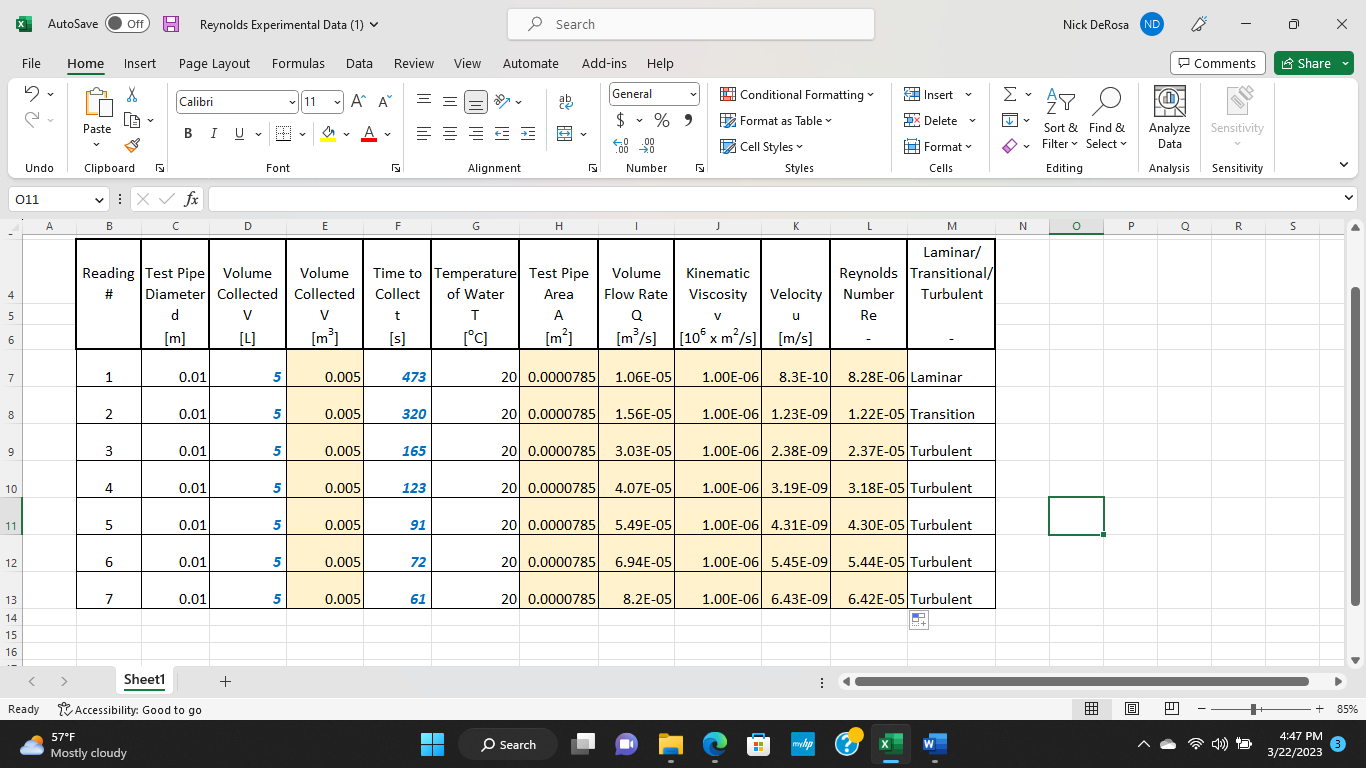The width and height of the screenshot is (1366, 768).
Task: Click the Increase Indent icon
Action: 527,134
